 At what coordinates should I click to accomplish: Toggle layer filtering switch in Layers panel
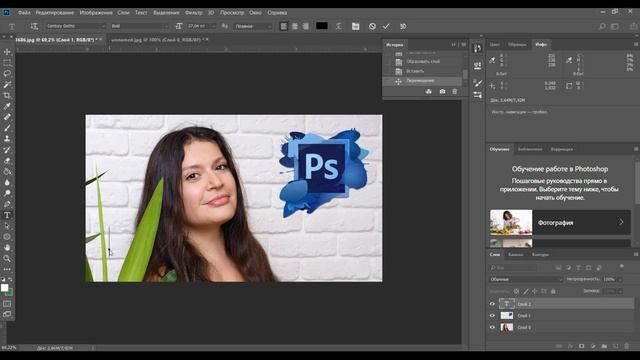click(x=622, y=267)
